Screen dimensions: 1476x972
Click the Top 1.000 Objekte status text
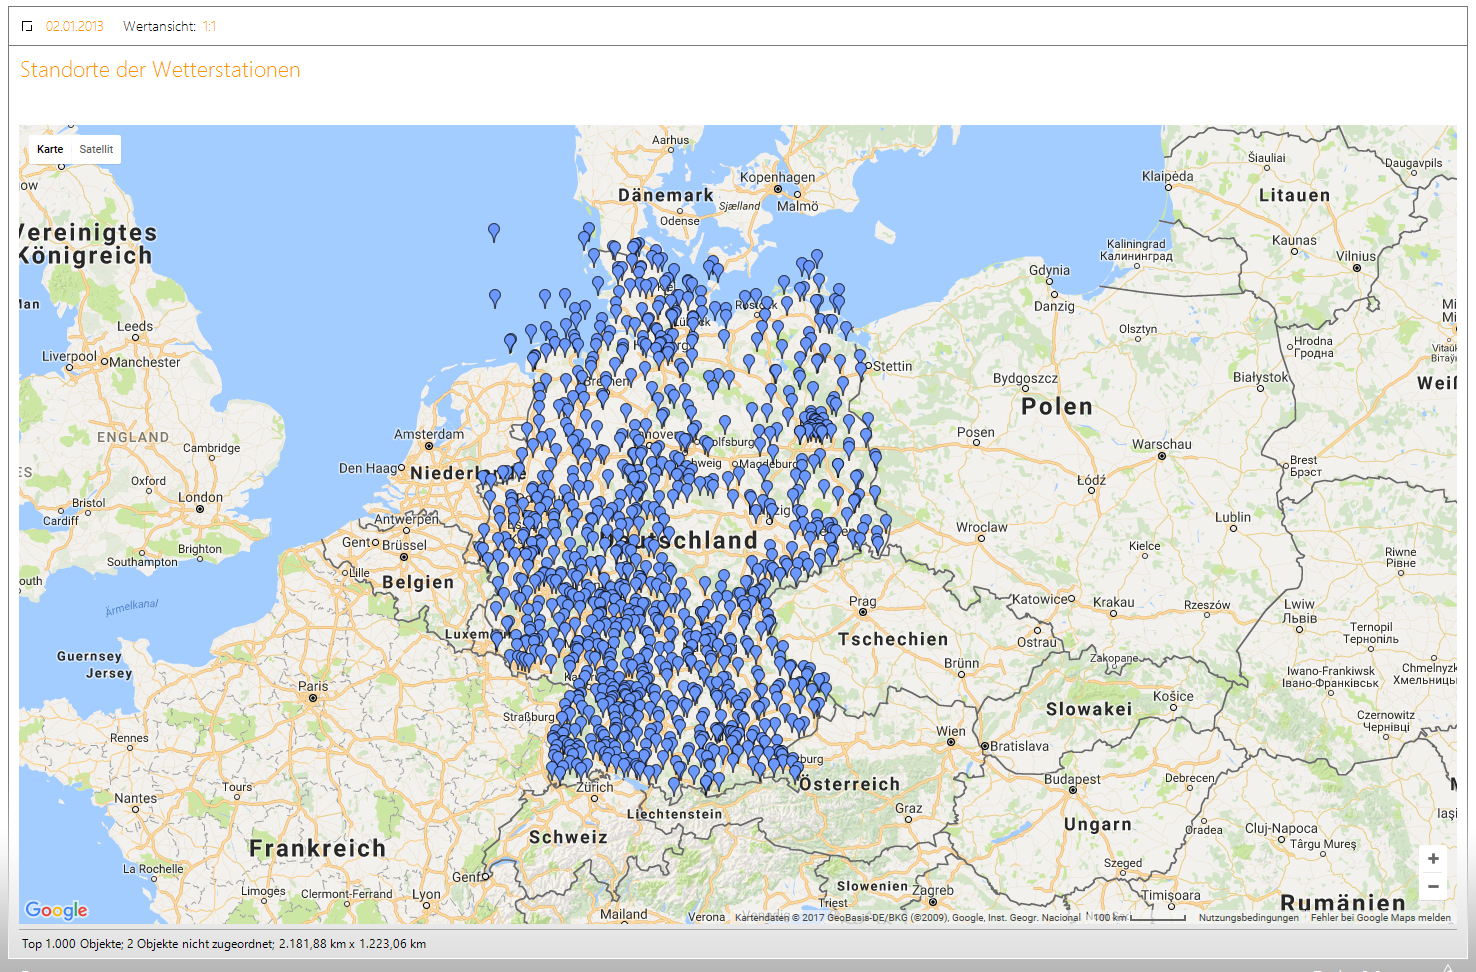[x=224, y=943]
